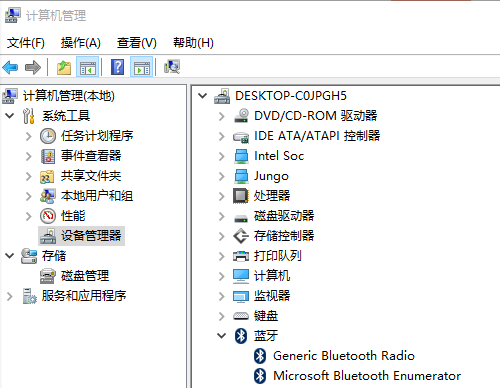Click the scan for hardware changes icon

point(172,67)
